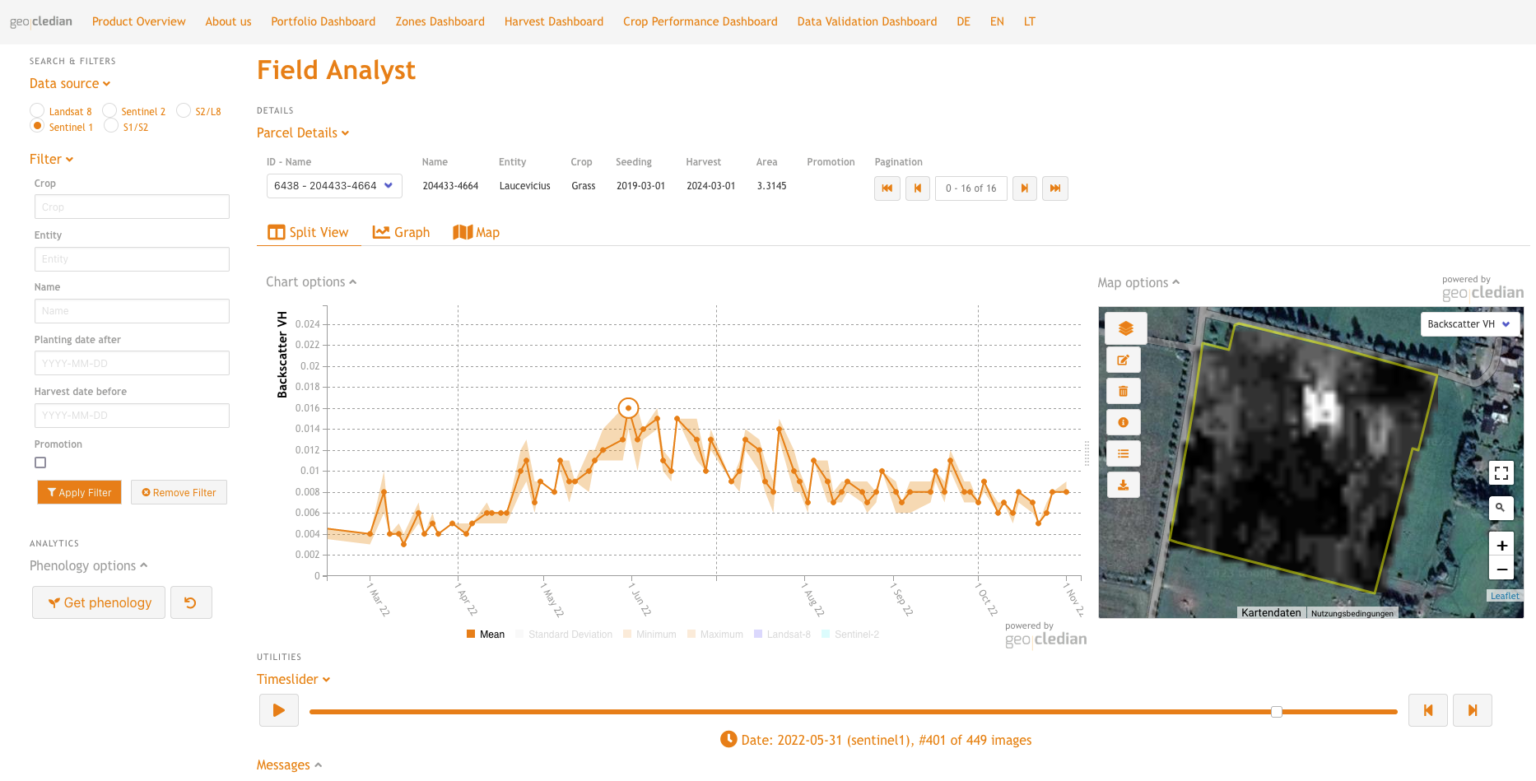
Task: Click the map info icon
Action: tap(1122, 423)
